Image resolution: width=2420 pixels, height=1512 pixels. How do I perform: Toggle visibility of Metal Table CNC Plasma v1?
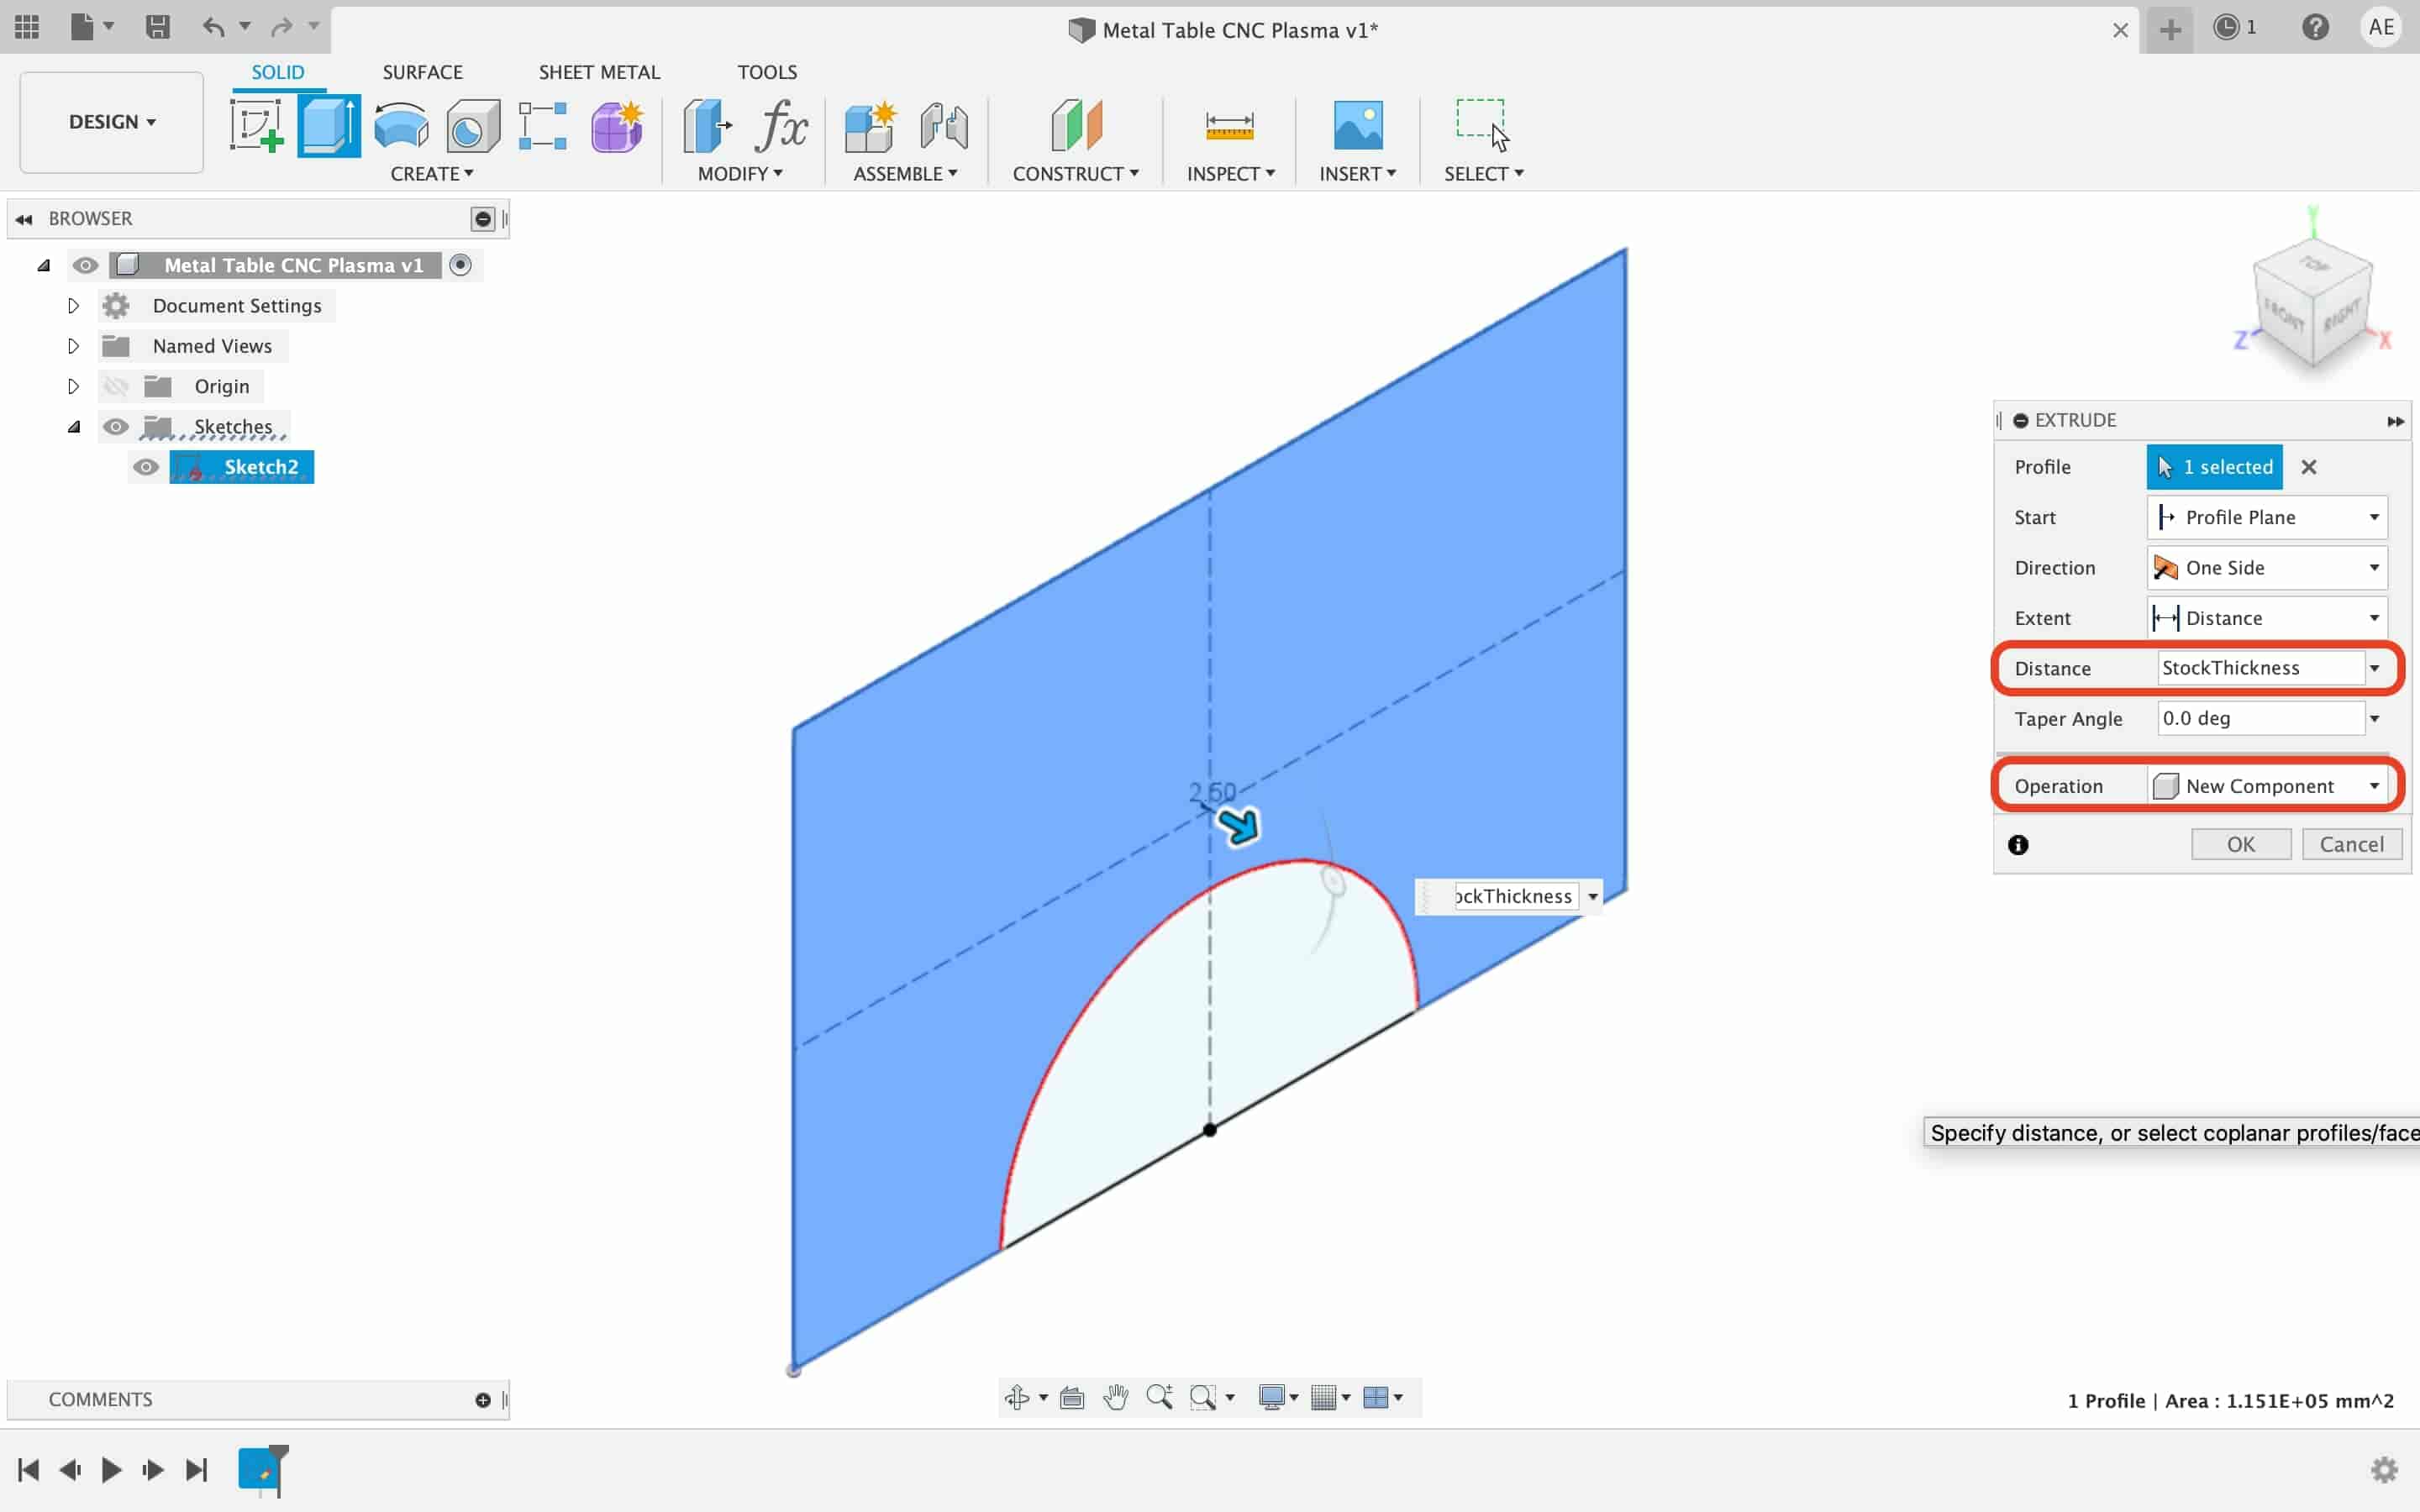pyautogui.click(x=85, y=265)
